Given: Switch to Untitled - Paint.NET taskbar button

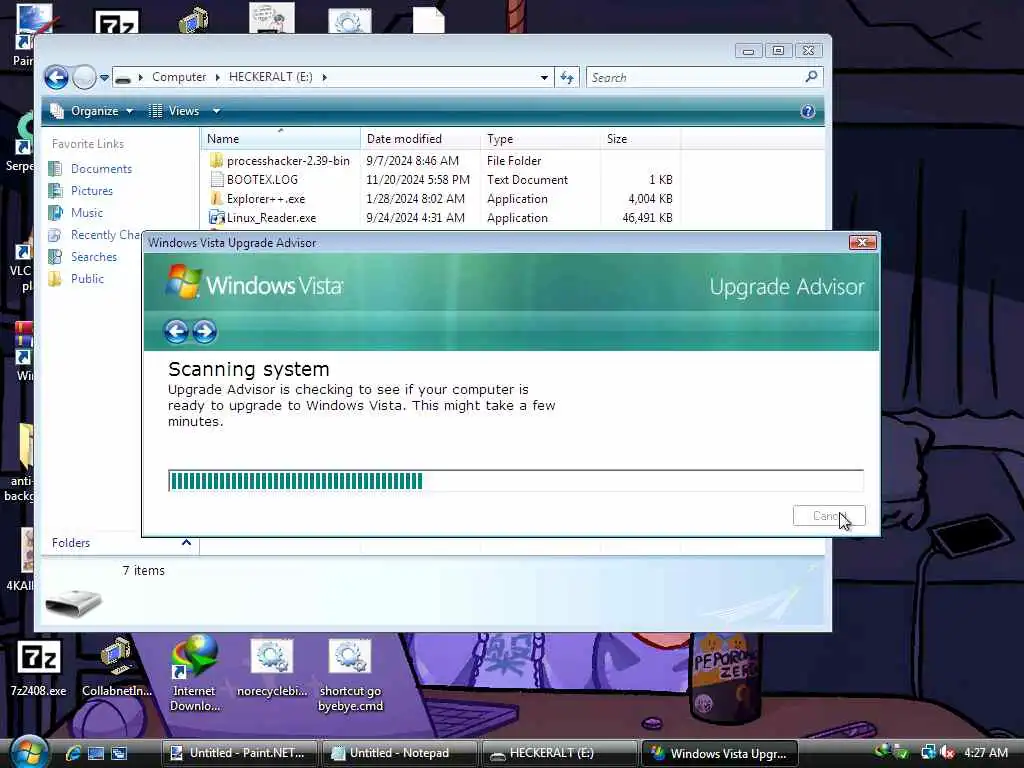Looking at the screenshot, I should [x=239, y=753].
